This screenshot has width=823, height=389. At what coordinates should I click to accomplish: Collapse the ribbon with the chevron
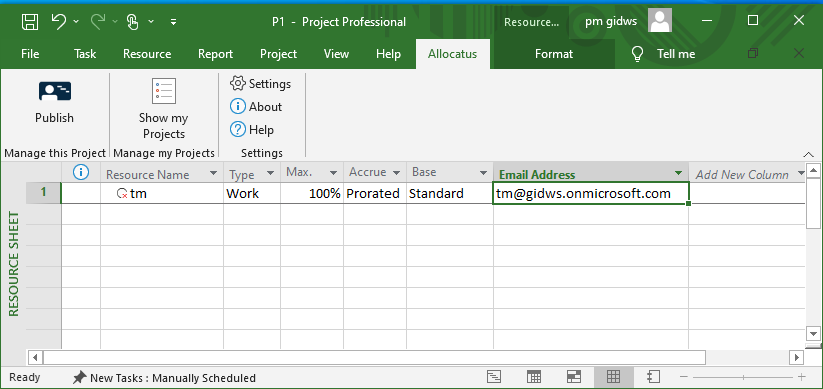[809, 154]
